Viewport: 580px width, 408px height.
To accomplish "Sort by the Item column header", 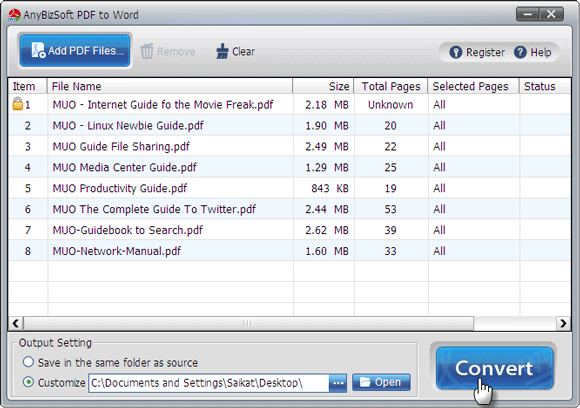I will pyautogui.click(x=28, y=86).
